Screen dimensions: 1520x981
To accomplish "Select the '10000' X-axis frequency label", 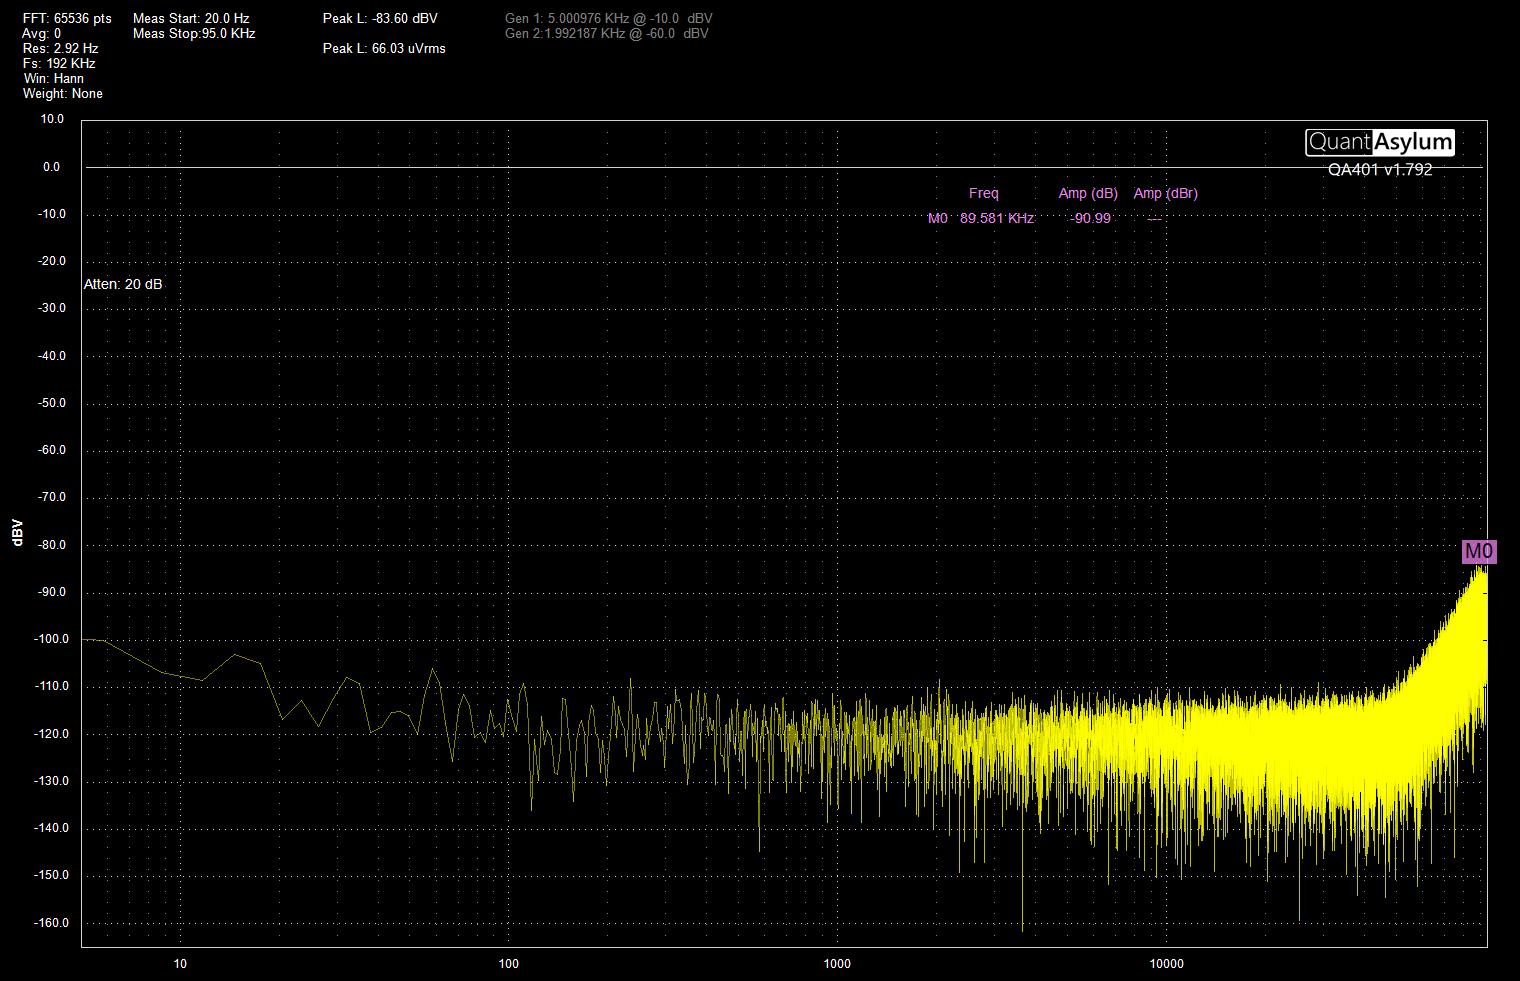I will 1166,964.
